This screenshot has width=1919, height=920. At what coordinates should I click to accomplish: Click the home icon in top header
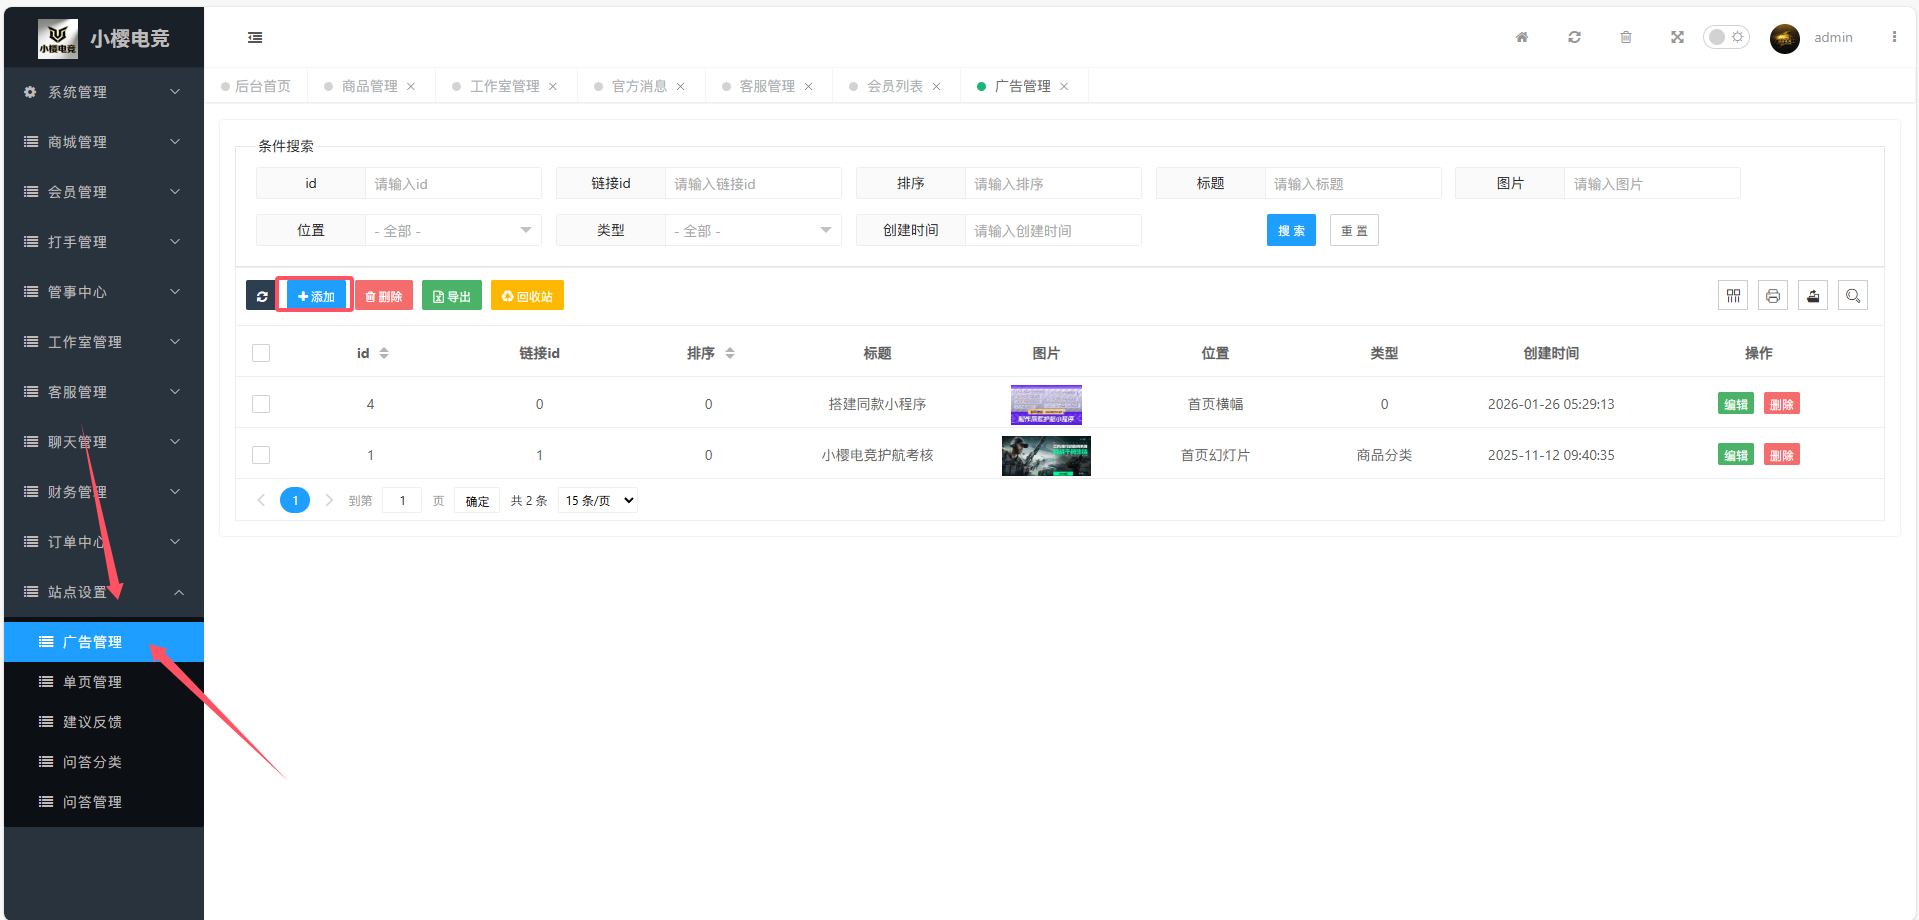[1521, 37]
